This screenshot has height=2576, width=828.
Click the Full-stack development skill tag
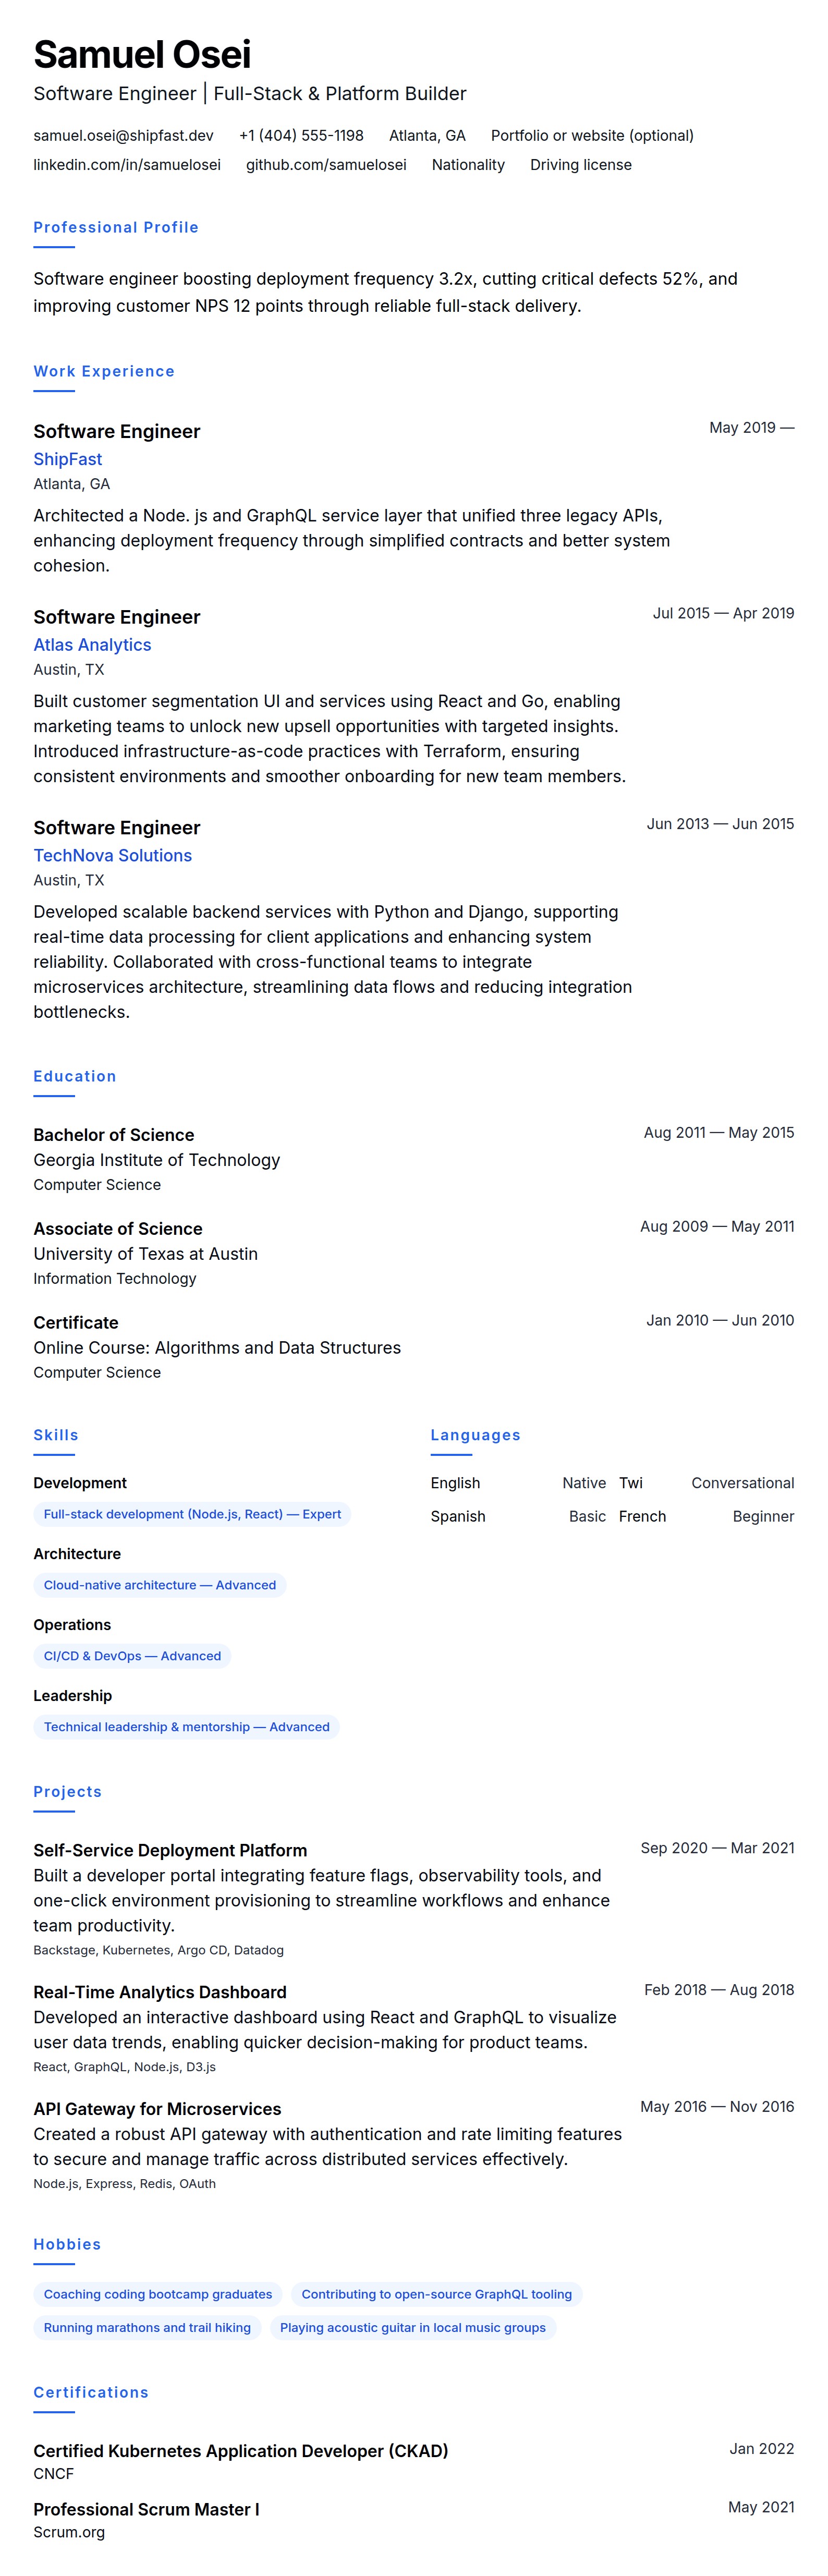[x=192, y=1514]
